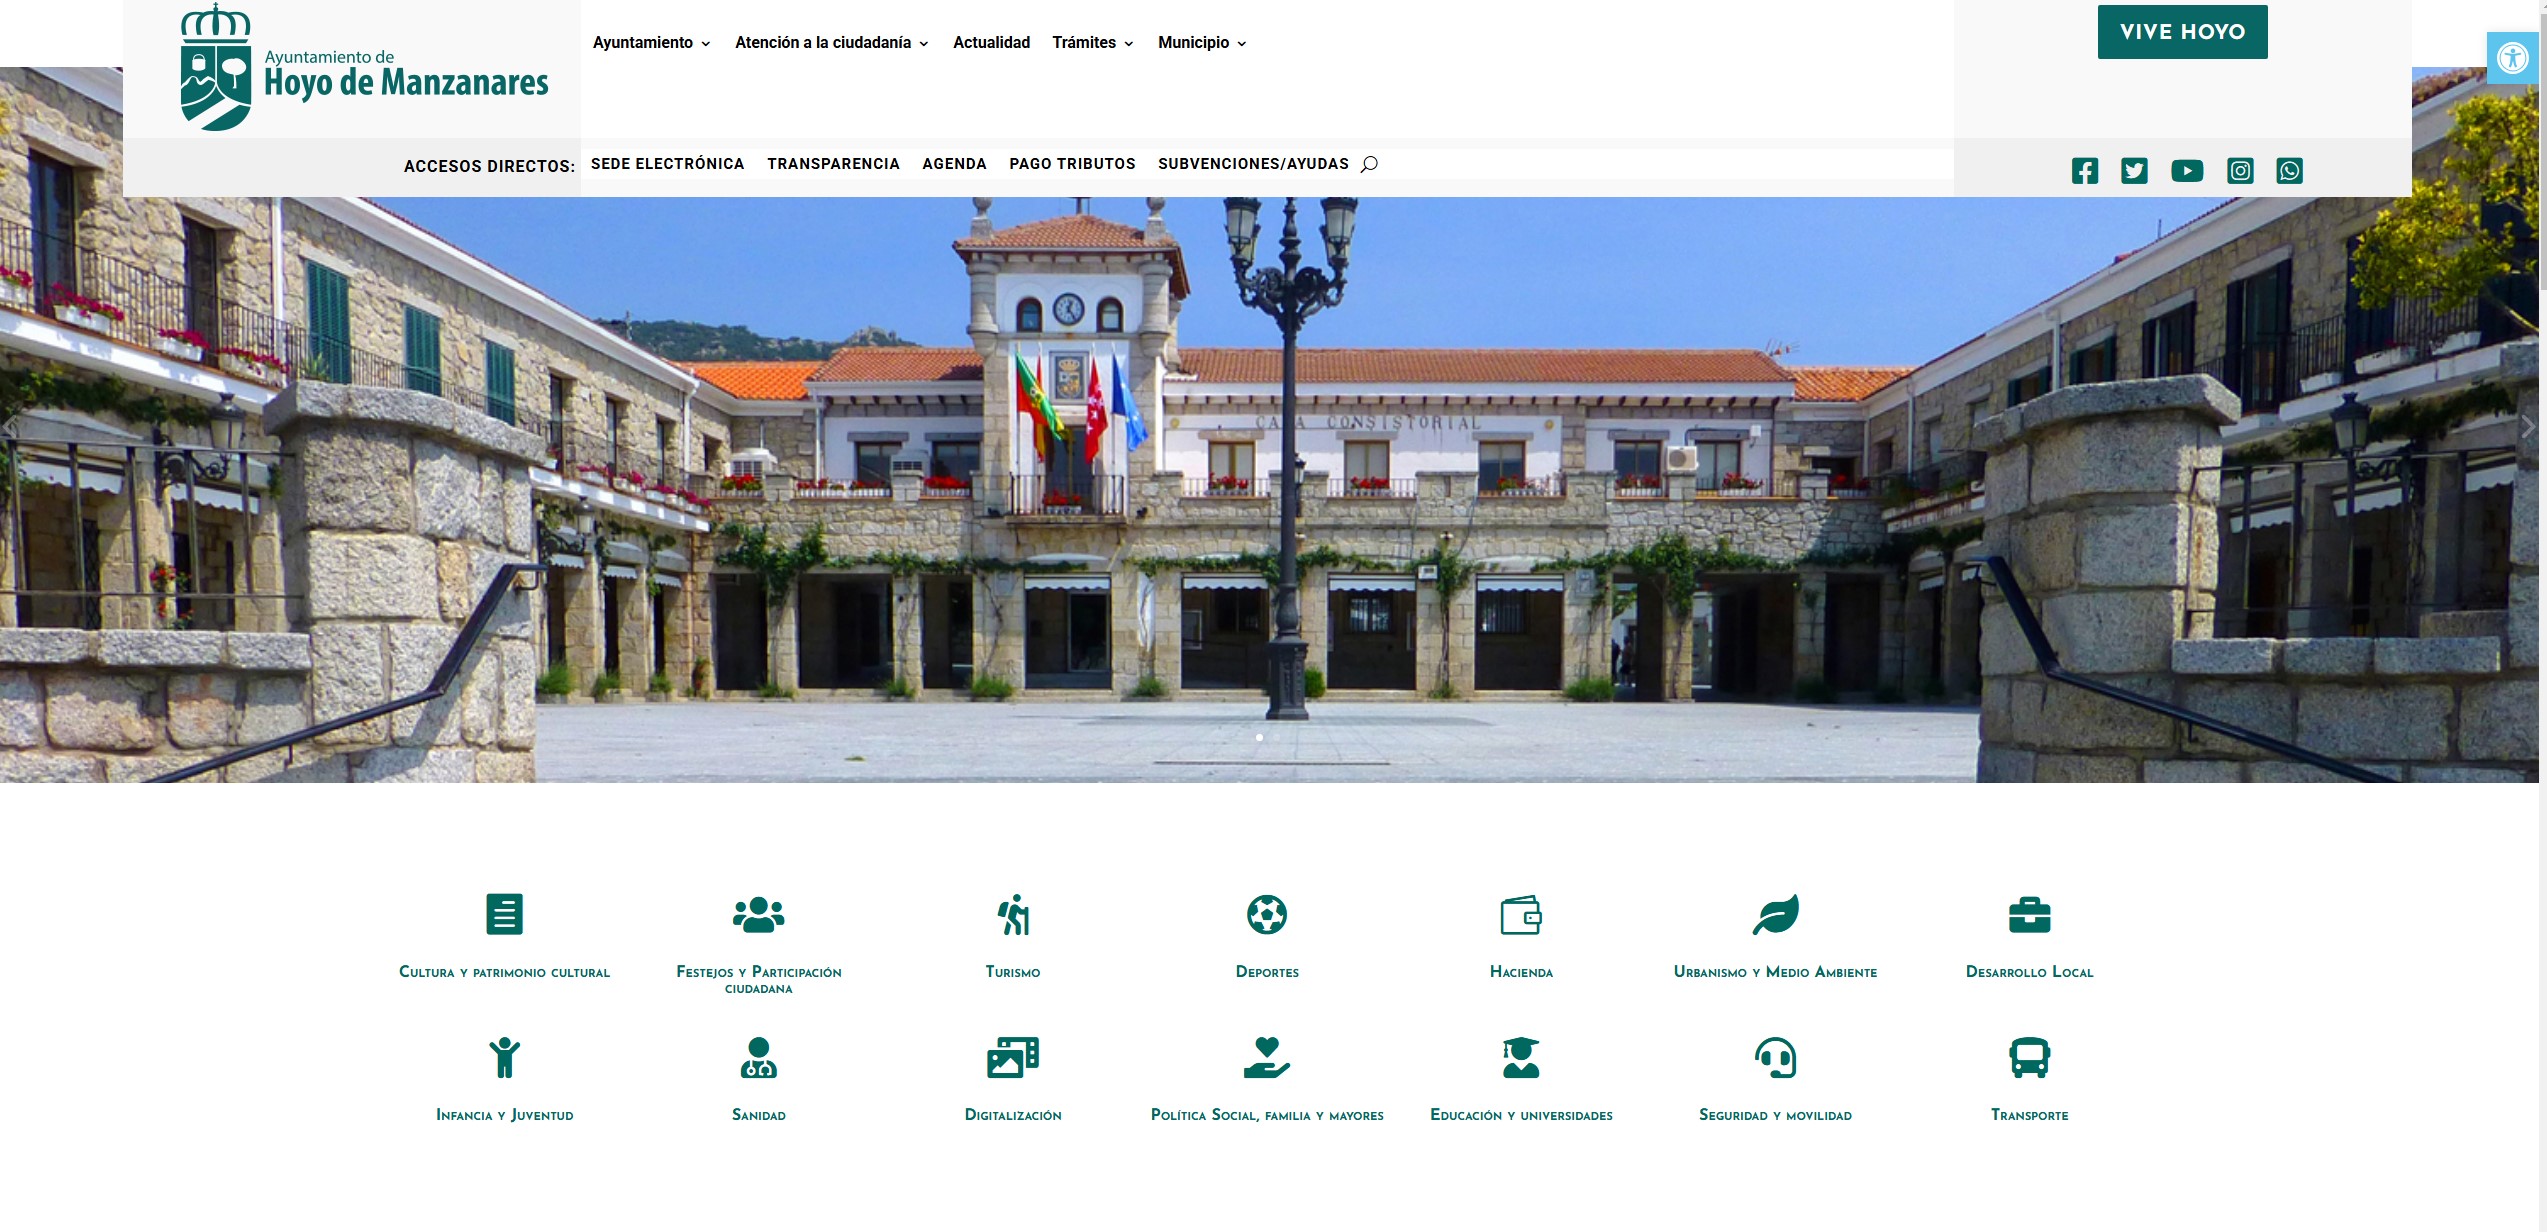Select the Digitalización images icon
Viewport: 2547px width, 1232px height.
1013,1057
